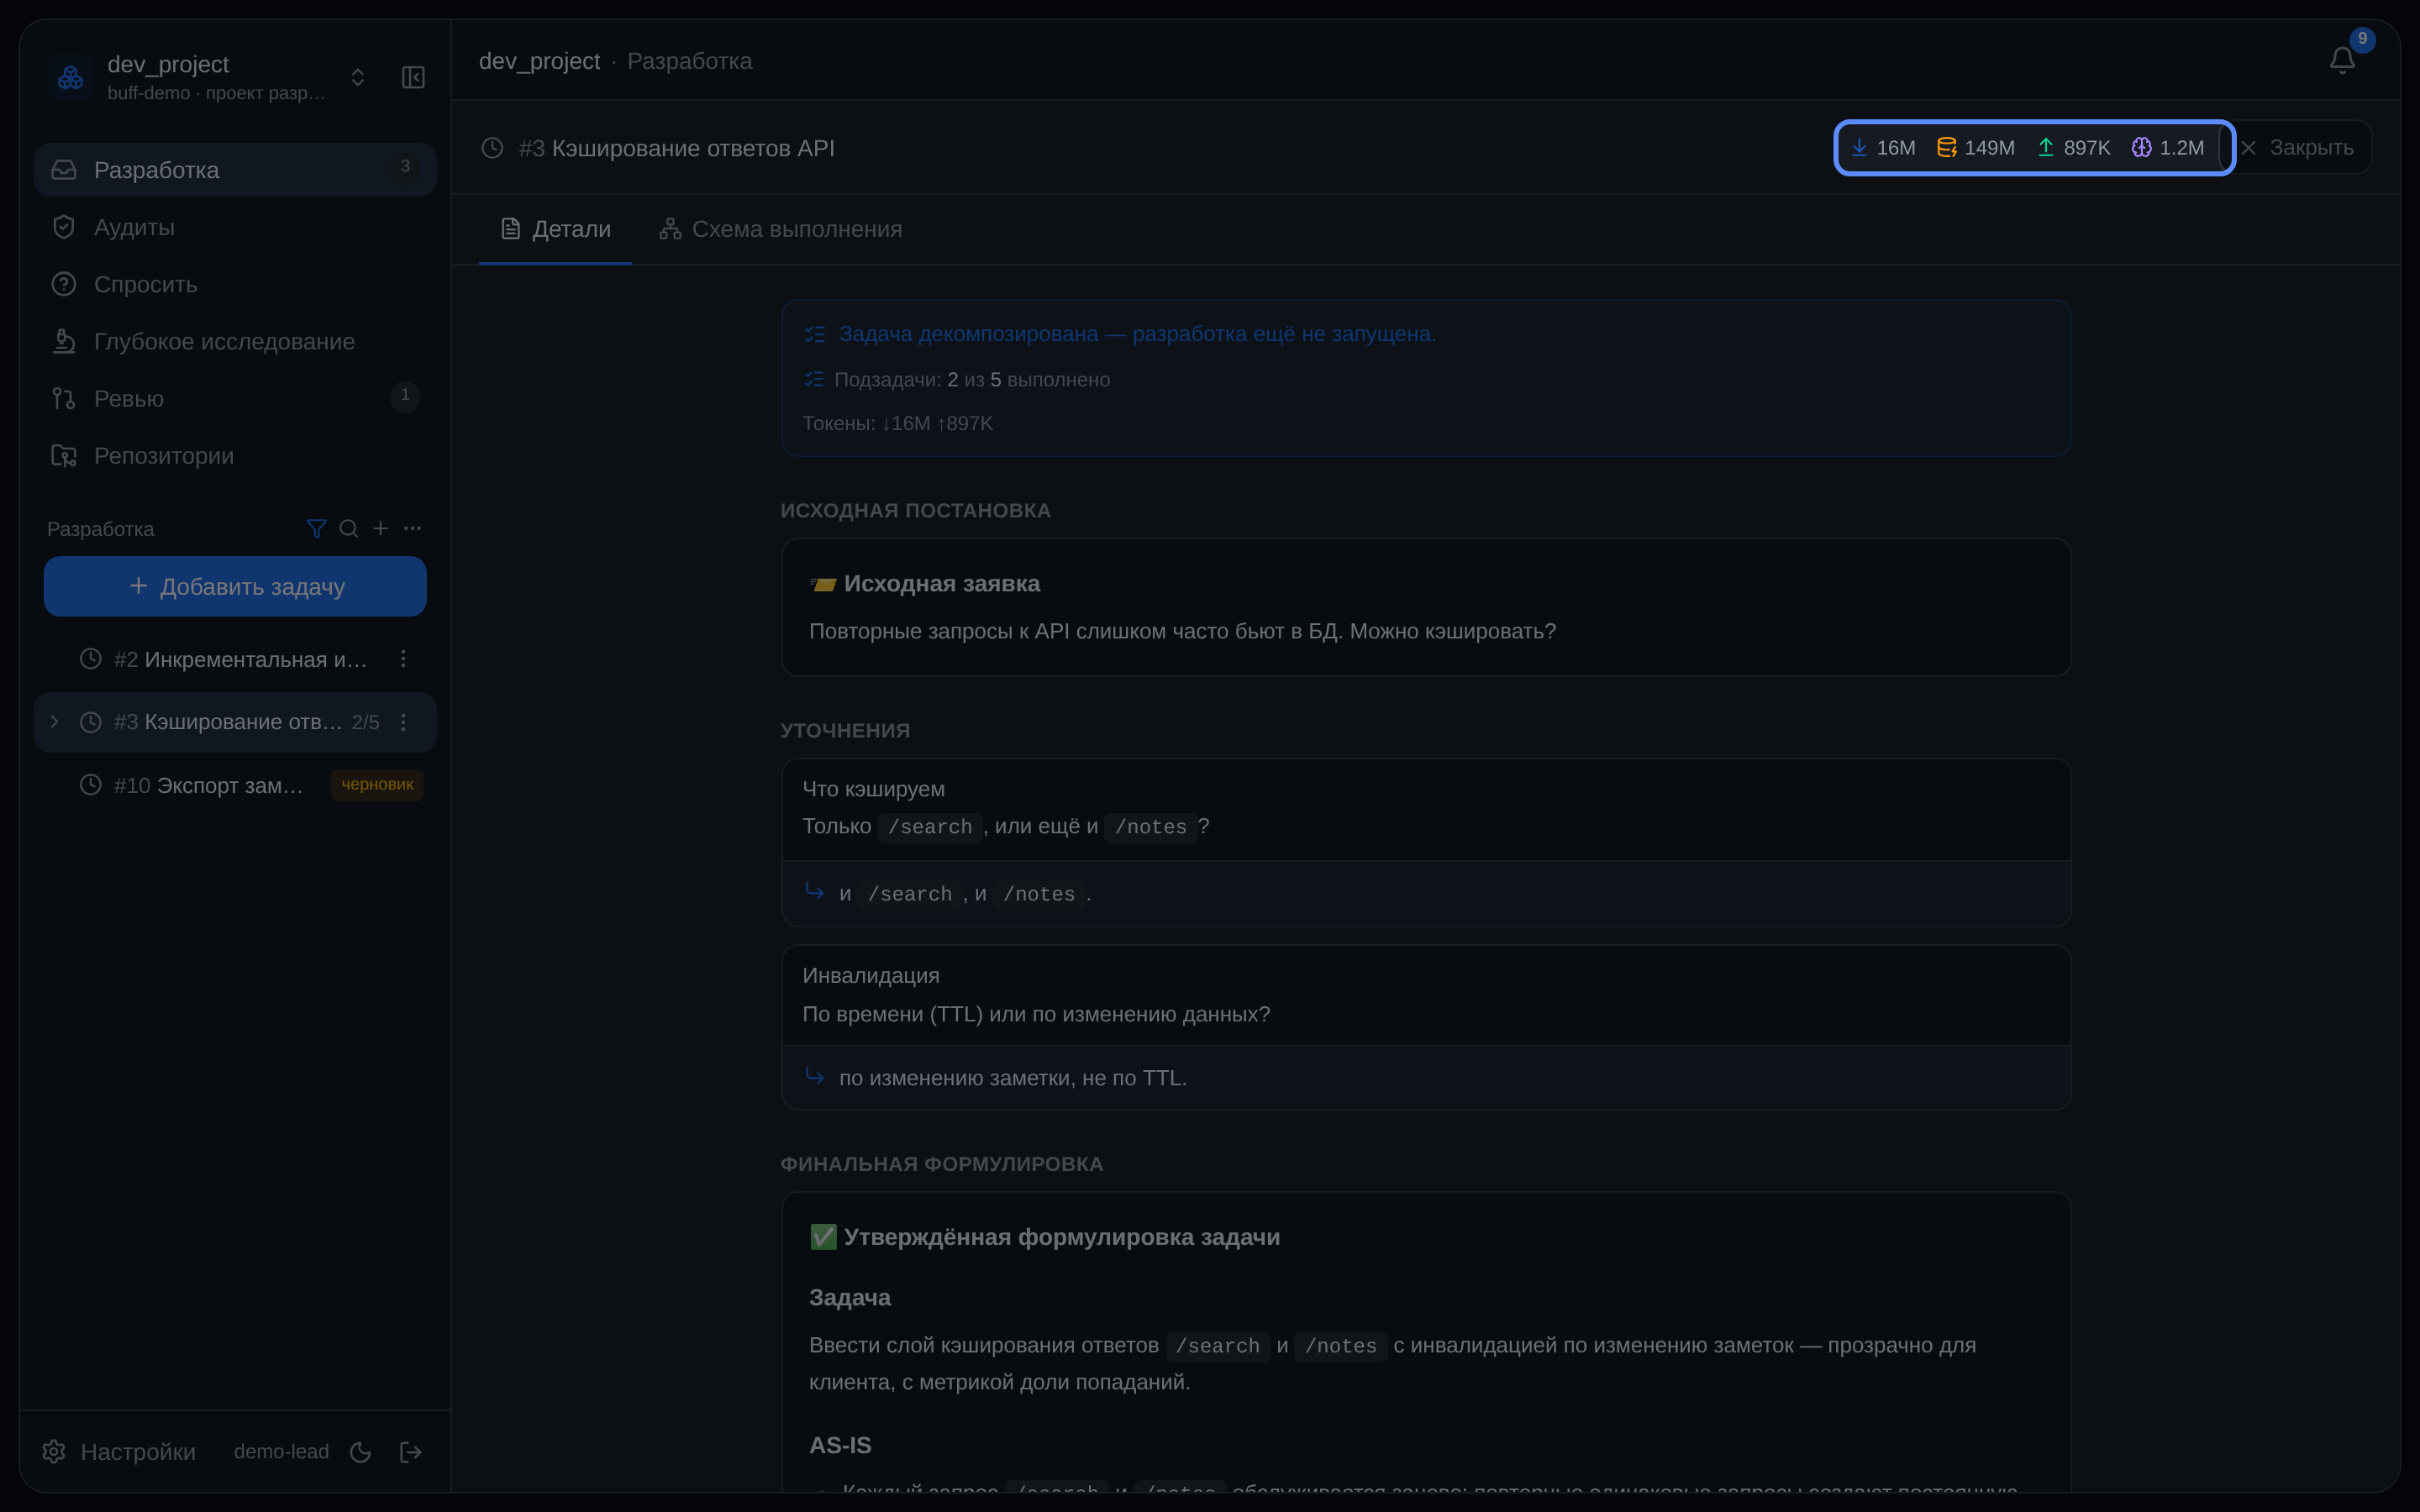Click Инвалидация clarification question

click(x=870, y=975)
